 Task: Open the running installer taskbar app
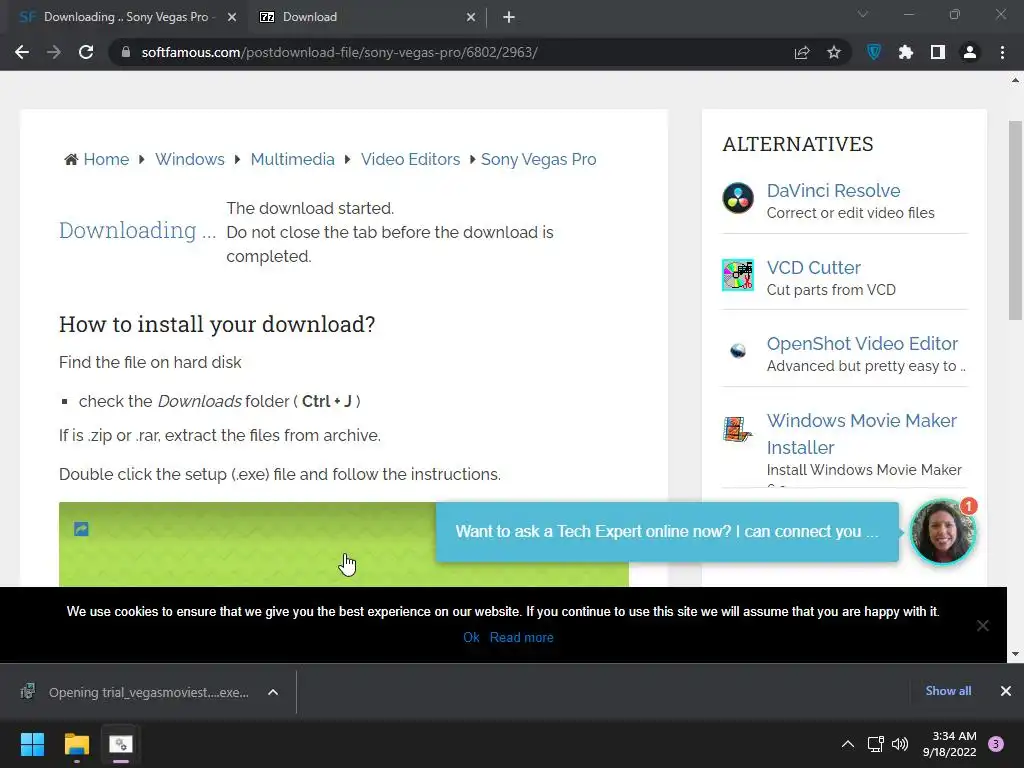(x=121, y=744)
